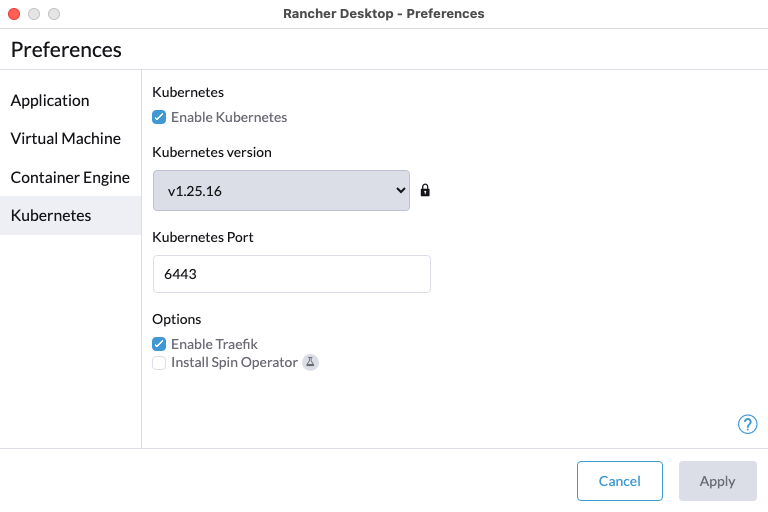Click the Apply button
The width and height of the screenshot is (768, 512).
coord(717,481)
